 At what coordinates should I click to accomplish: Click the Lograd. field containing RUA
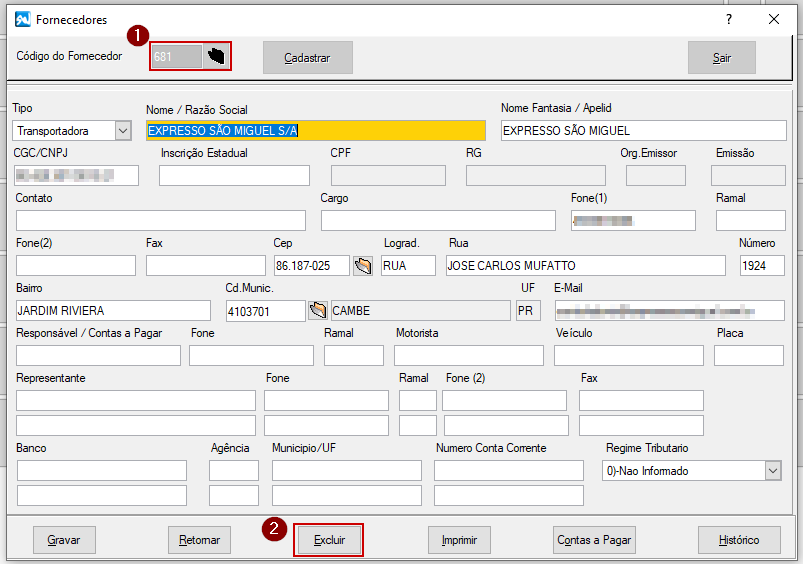click(408, 265)
